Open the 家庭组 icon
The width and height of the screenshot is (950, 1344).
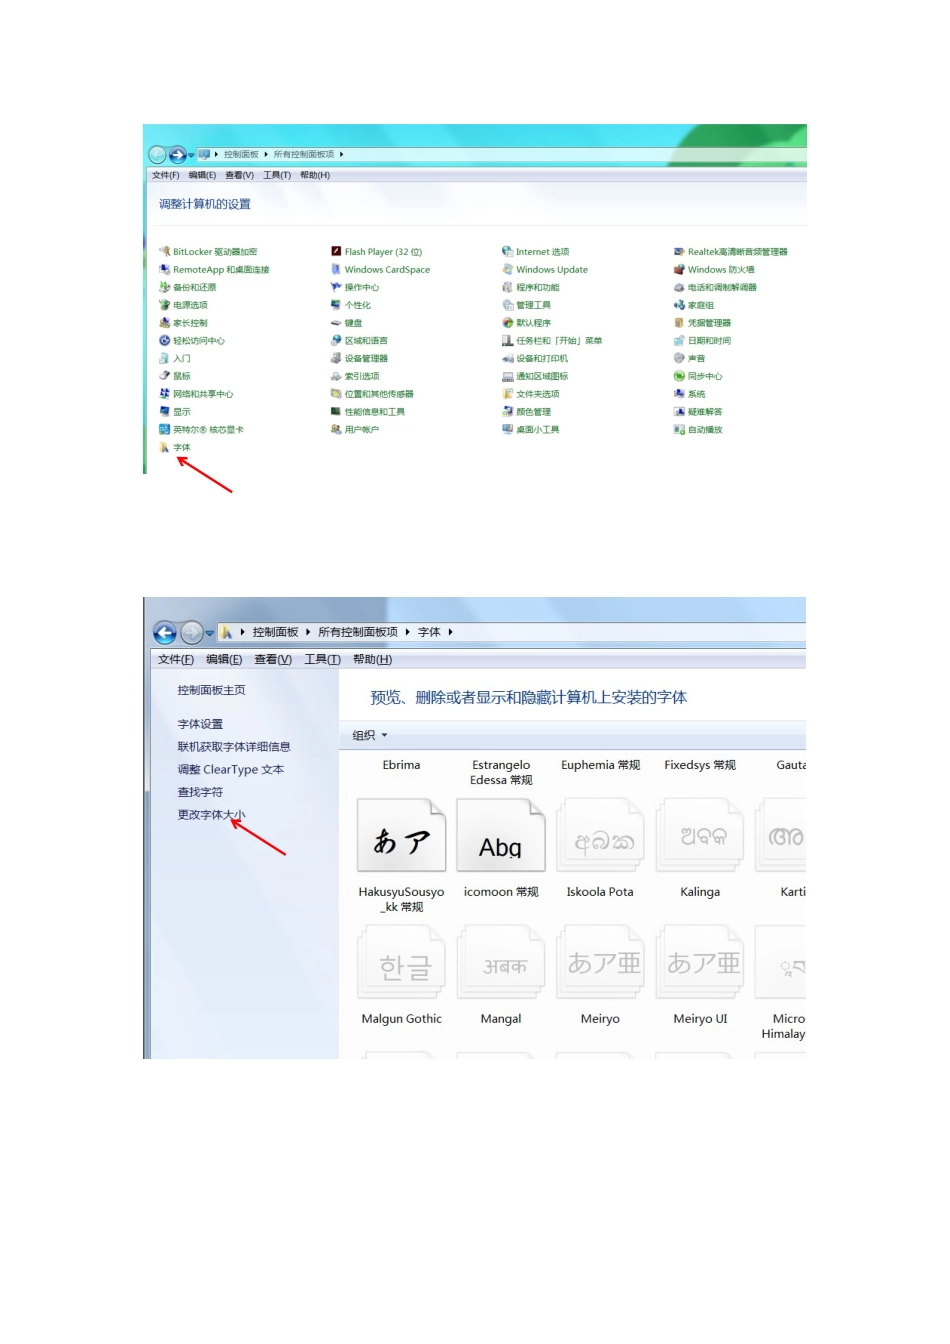pos(679,305)
